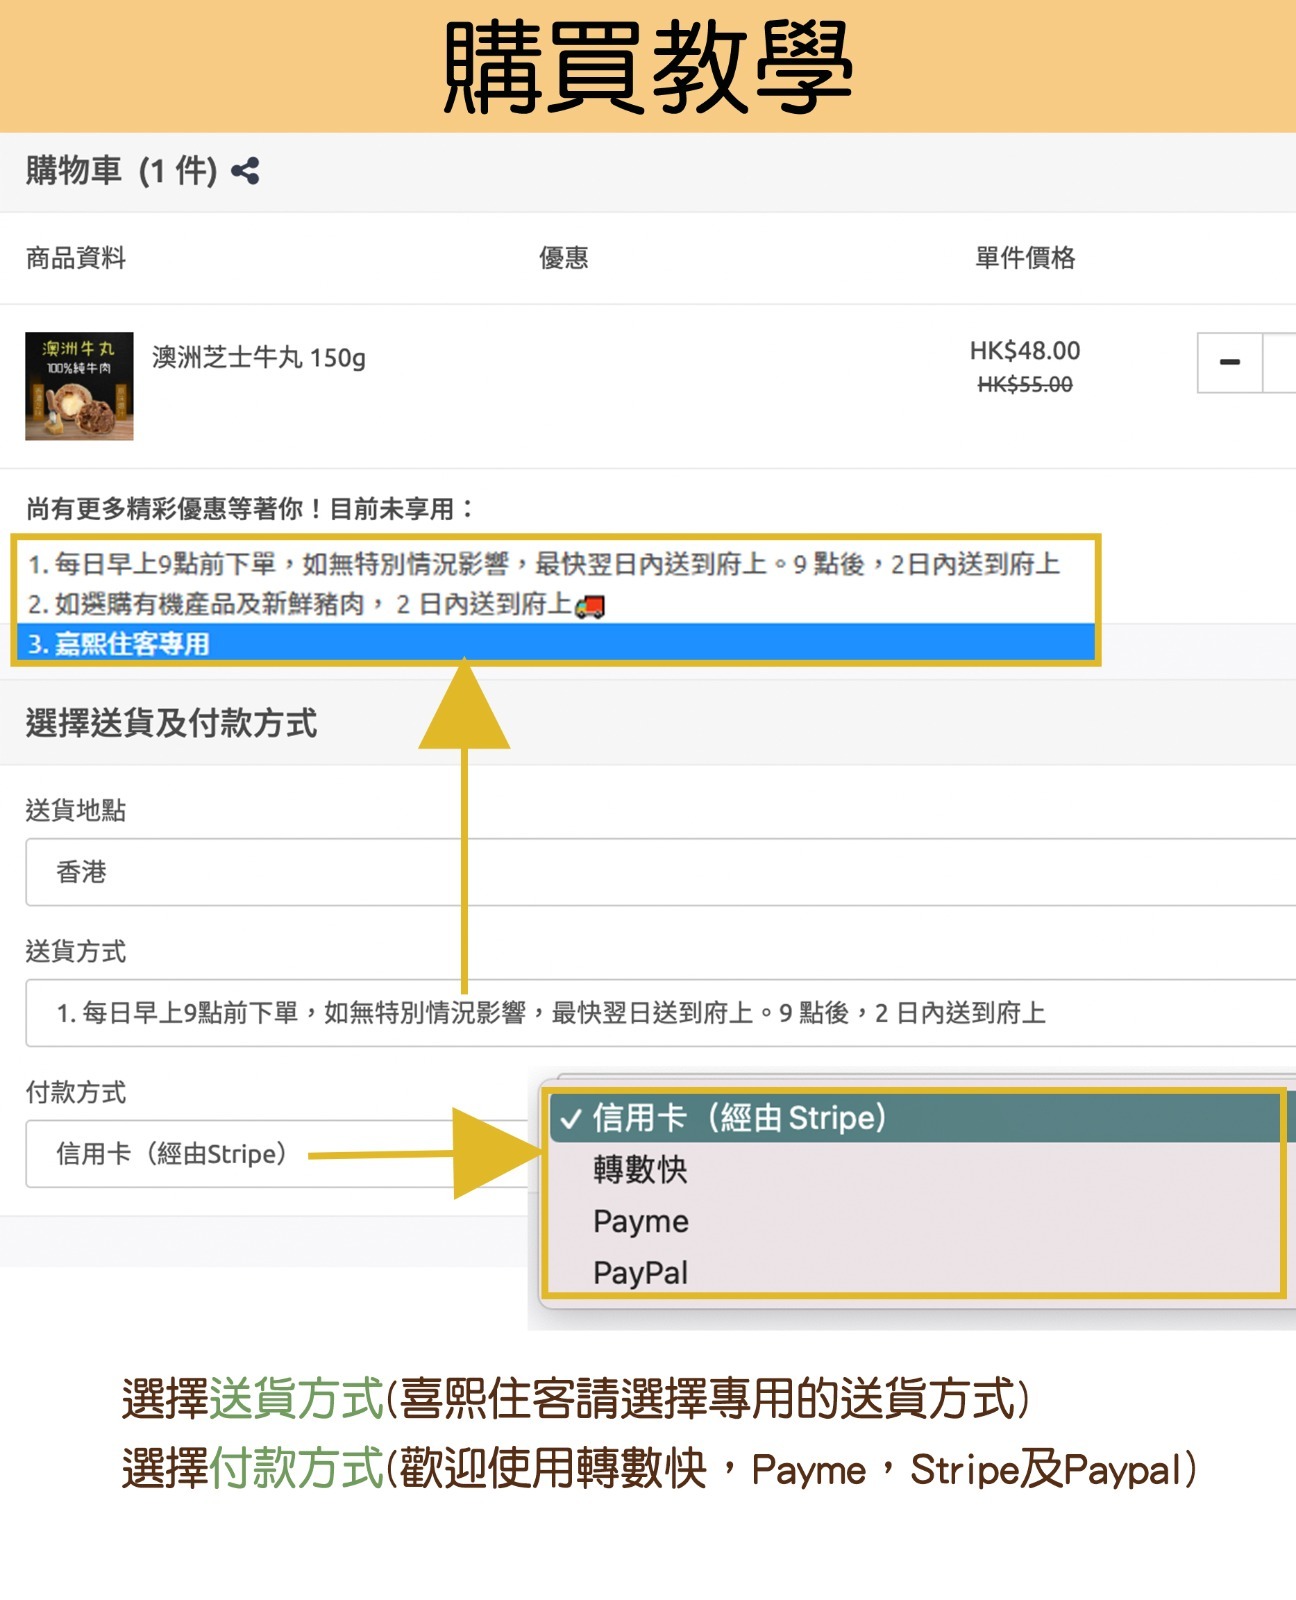Pick PayPal in the payment list

pyautogui.click(x=640, y=1273)
